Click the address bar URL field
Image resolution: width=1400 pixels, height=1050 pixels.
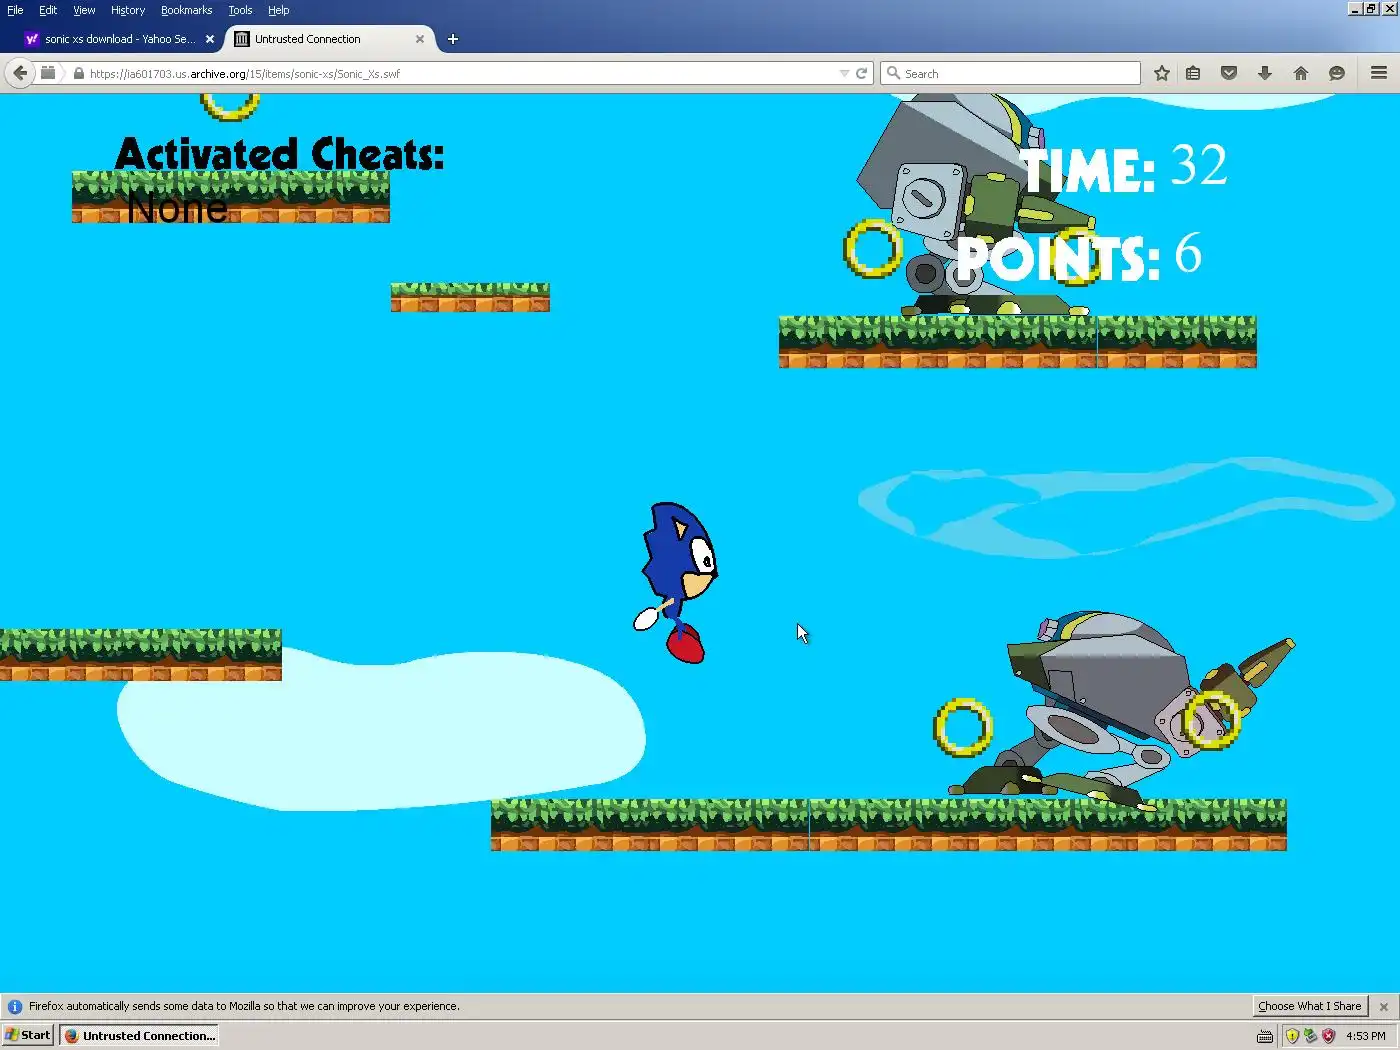(x=460, y=73)
